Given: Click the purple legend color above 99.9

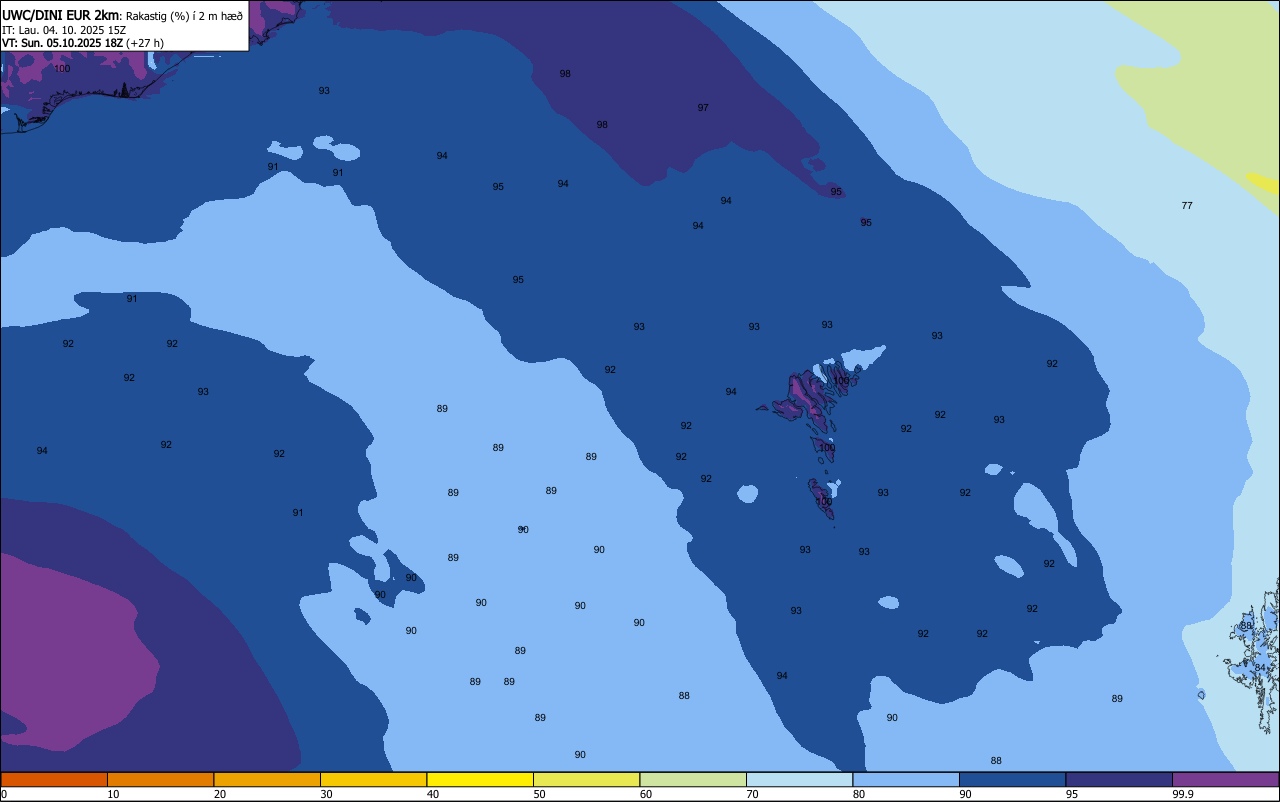Looking at the screenshot, I should 1225,779.
